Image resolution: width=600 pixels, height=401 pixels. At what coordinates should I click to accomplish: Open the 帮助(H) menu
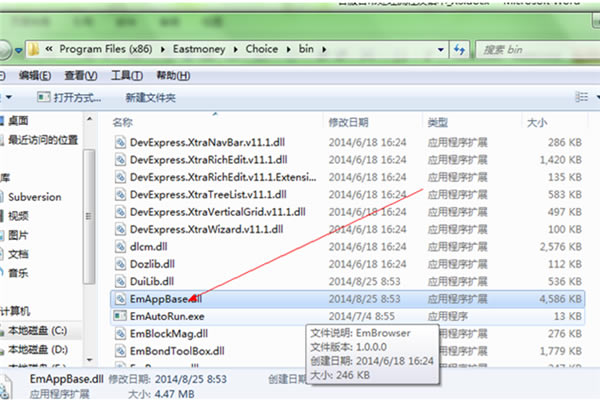173,76
